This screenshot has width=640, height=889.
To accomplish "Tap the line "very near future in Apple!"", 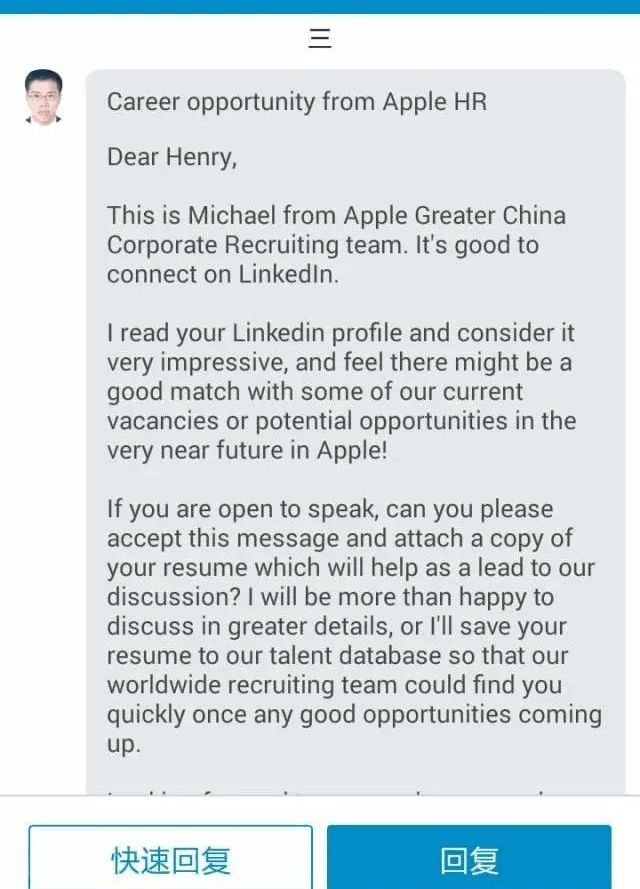I will pos(246,450).
